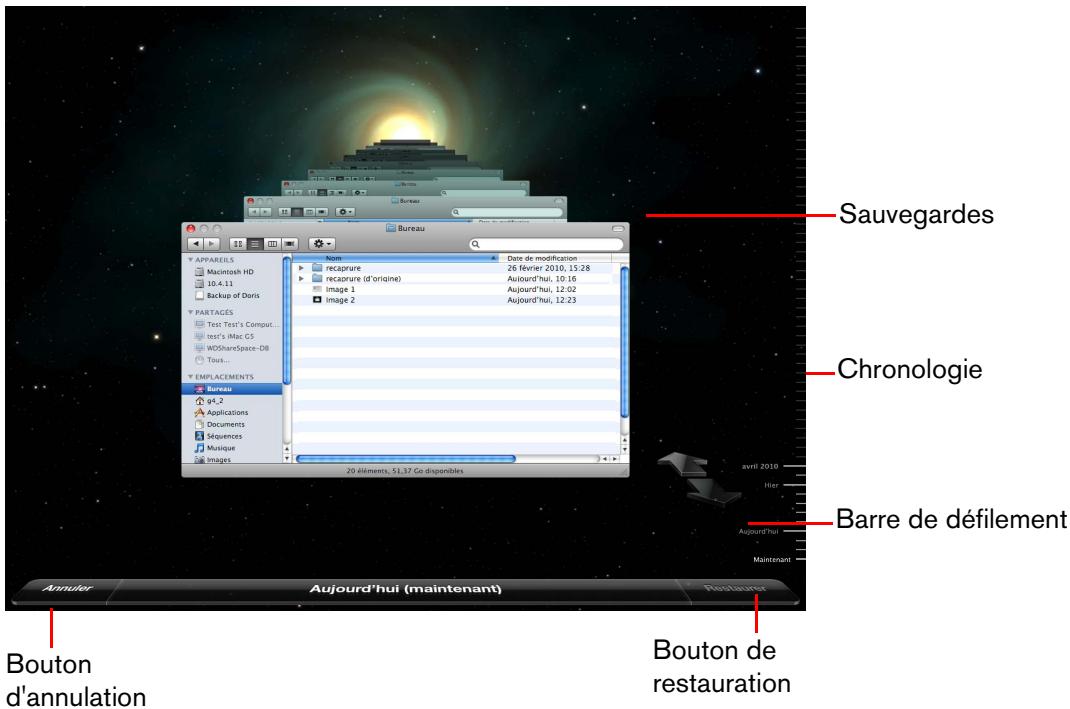This screenshot has width=1070, height=709.
Task: Jump to Aujourd'hui on the timeline
Action: point(758,531)
